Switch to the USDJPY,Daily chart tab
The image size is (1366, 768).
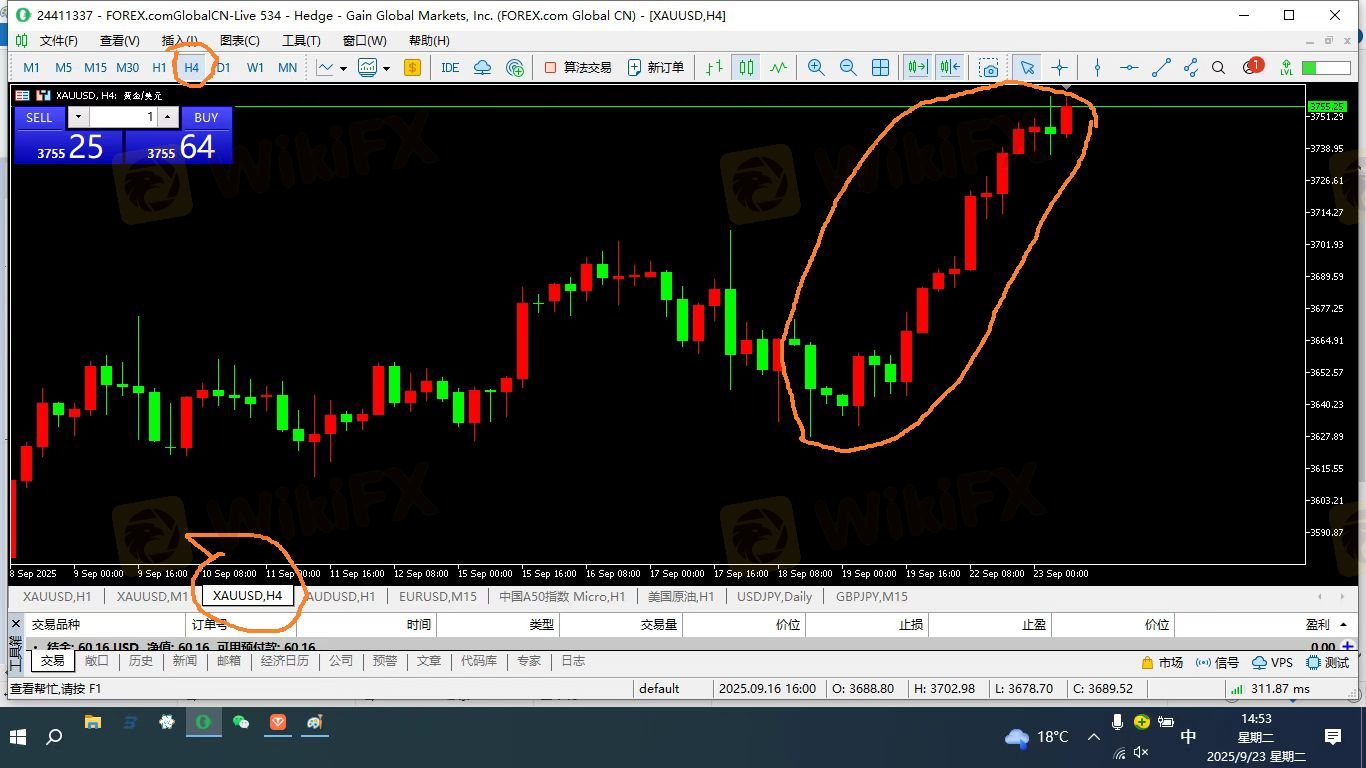point(774,596)
